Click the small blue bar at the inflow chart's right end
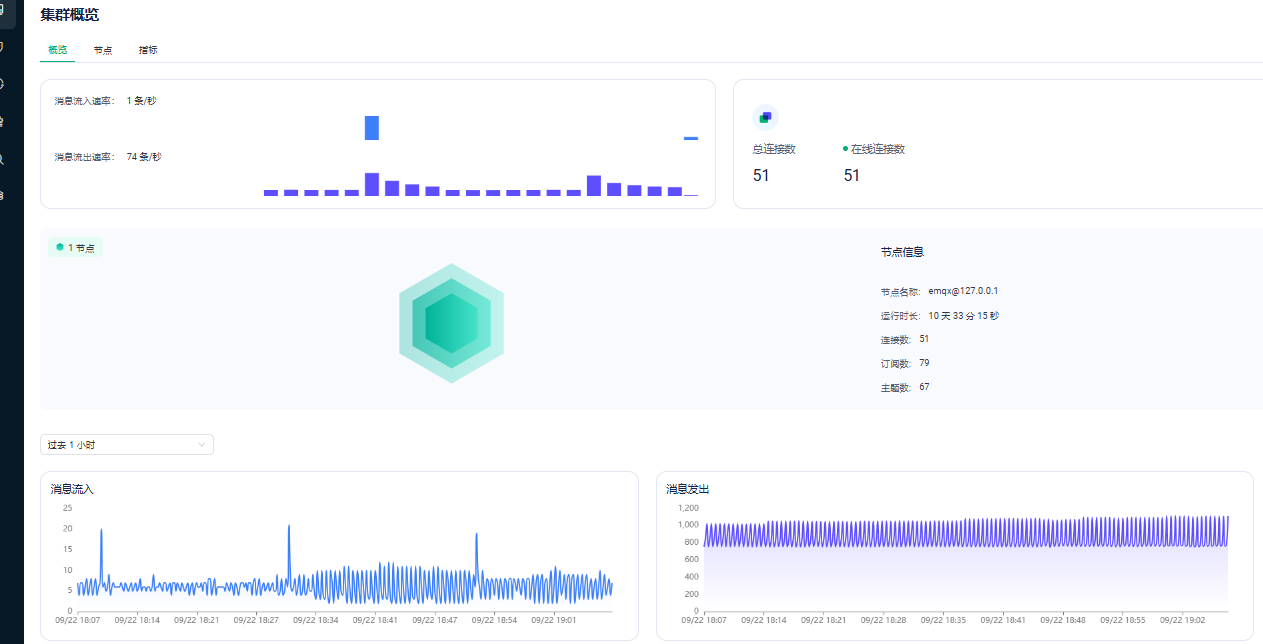Image resolution: width=1263 pixels, height=644 pixels. (691, 138)
